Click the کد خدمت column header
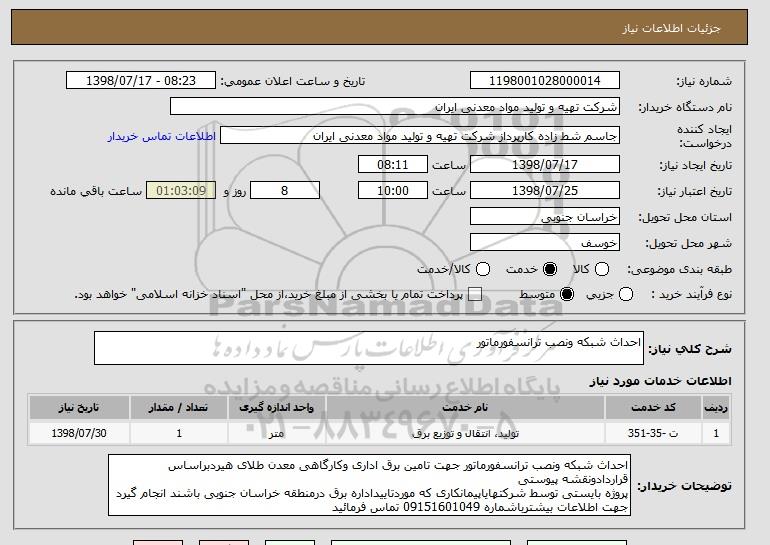The image size is (770, 545). (x=653, y=408)
